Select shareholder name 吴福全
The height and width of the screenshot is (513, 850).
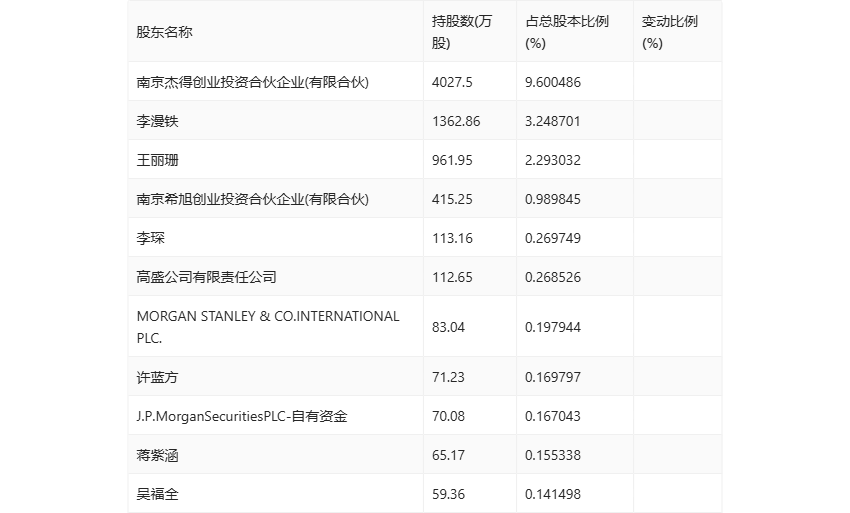coord(157,494)
